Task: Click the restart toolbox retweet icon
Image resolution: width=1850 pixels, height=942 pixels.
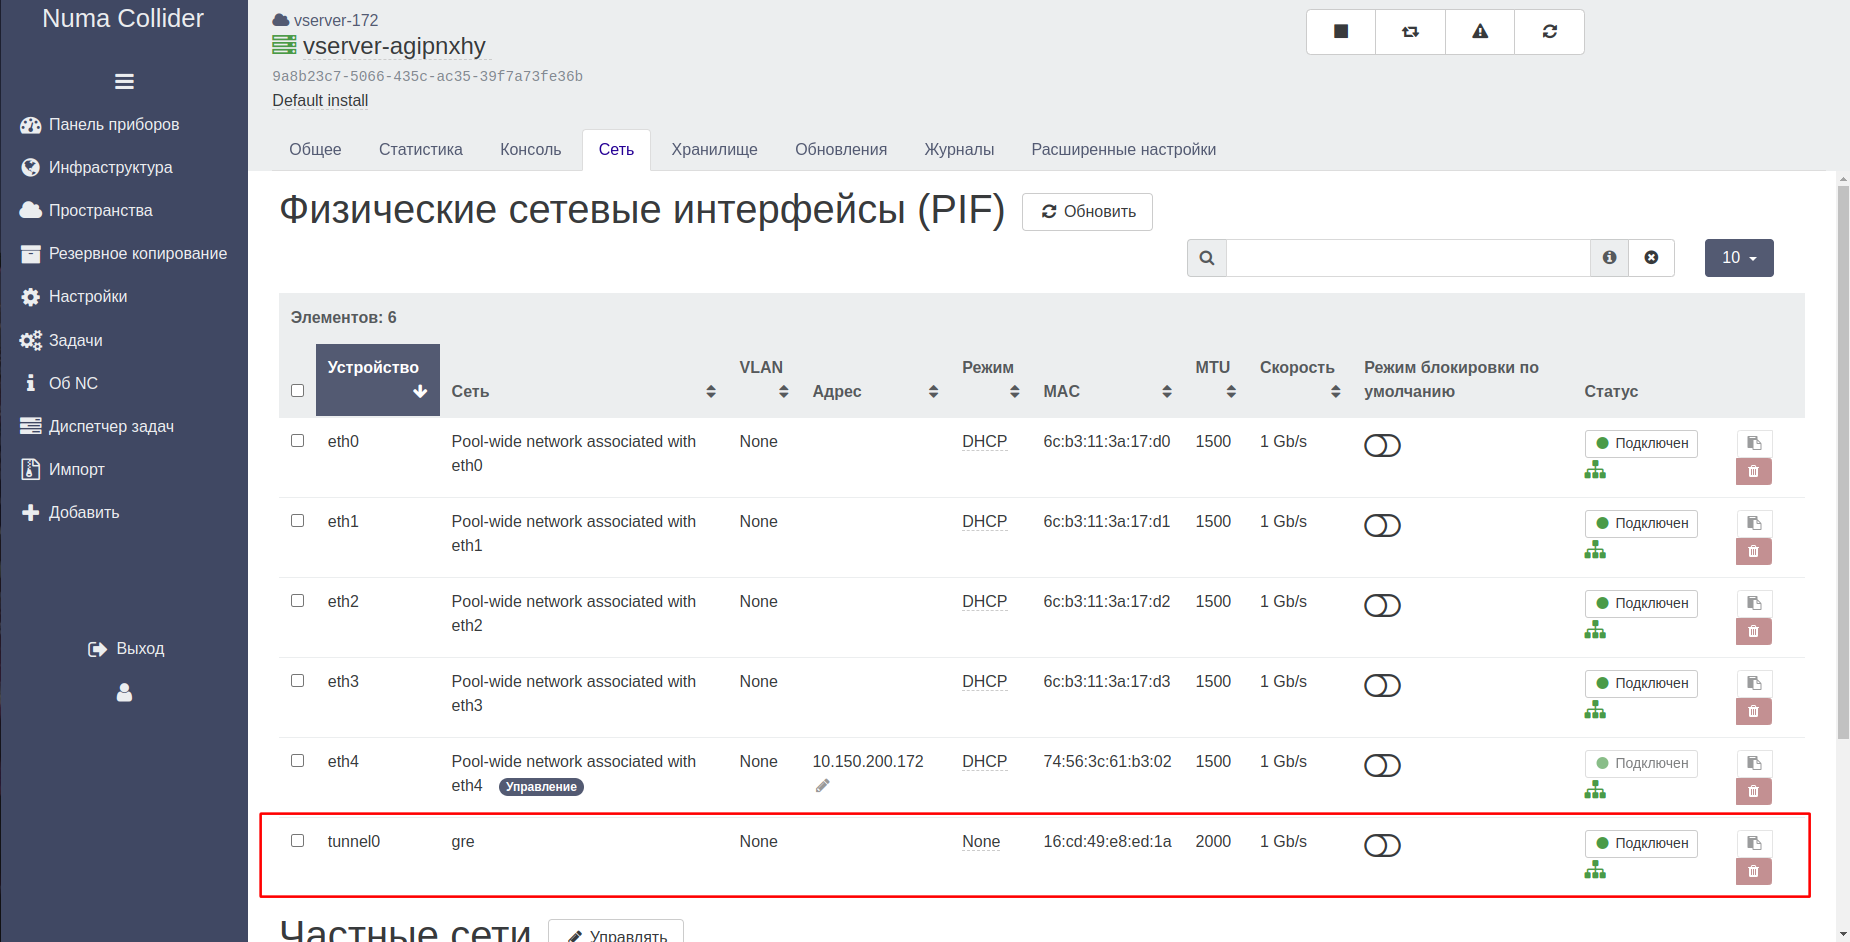Action: pos(1410,32)
